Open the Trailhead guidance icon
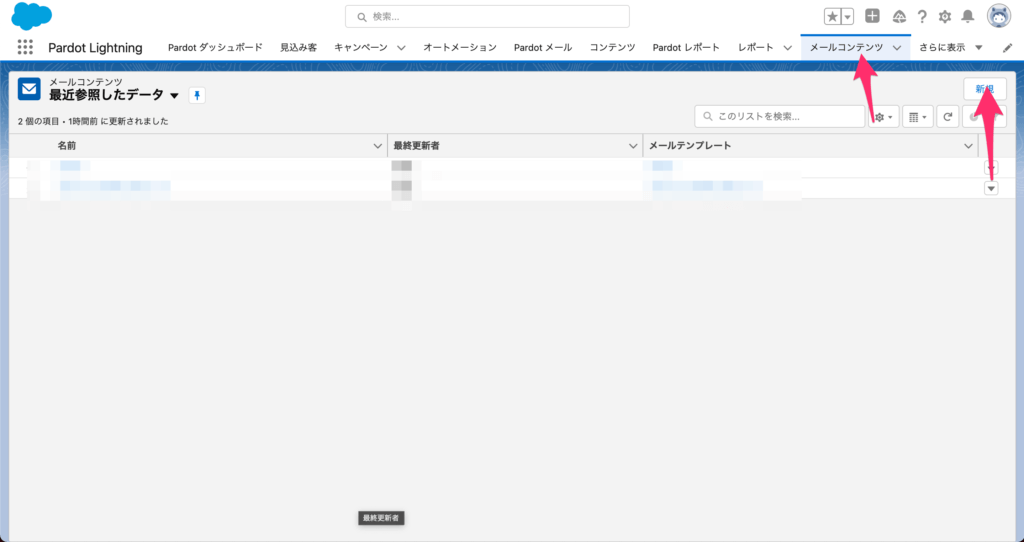The height and width of the screenshot is (542, 1024). tap(899, 16)
